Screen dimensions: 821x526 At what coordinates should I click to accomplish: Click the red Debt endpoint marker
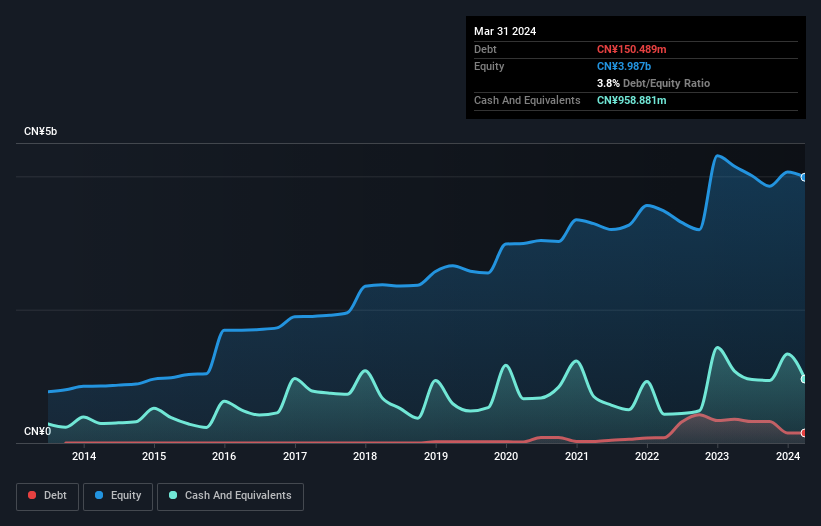tap(804, 433)
